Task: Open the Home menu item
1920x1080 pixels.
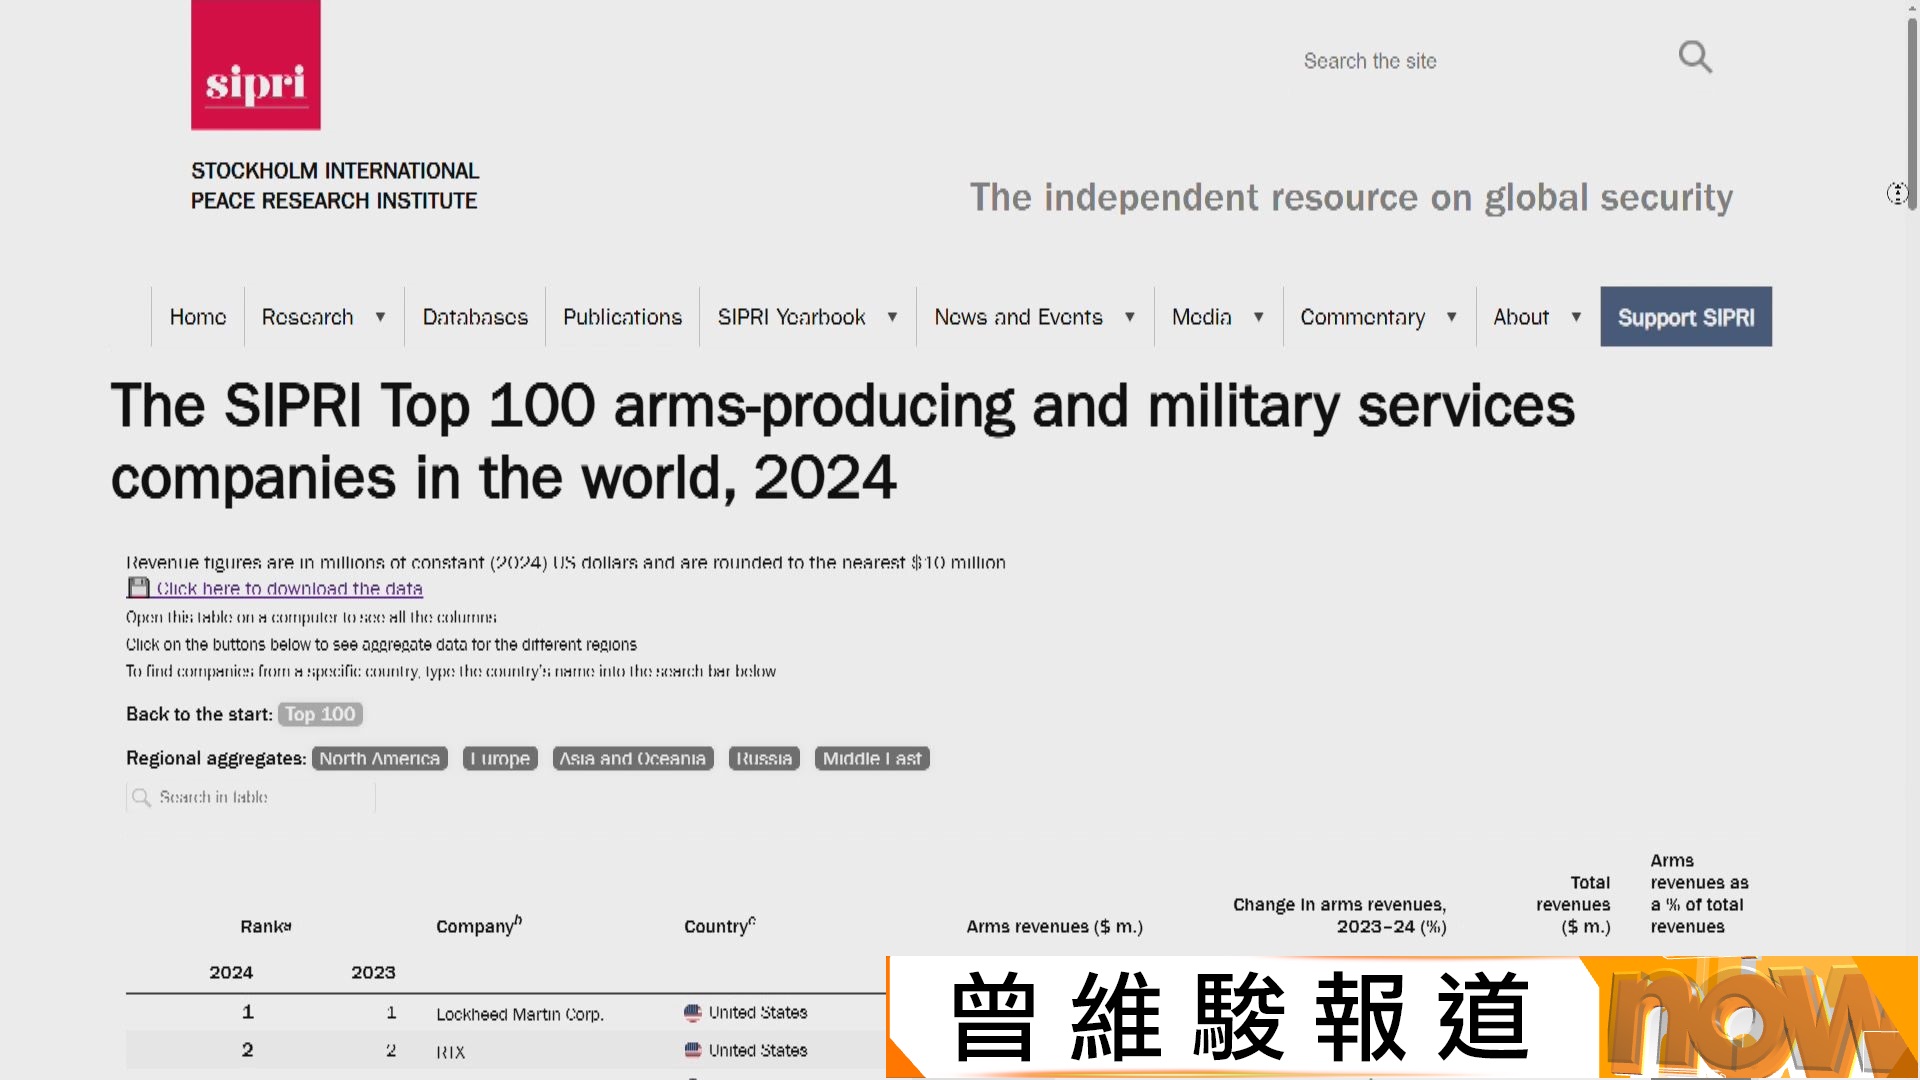Action: [197, 316]
